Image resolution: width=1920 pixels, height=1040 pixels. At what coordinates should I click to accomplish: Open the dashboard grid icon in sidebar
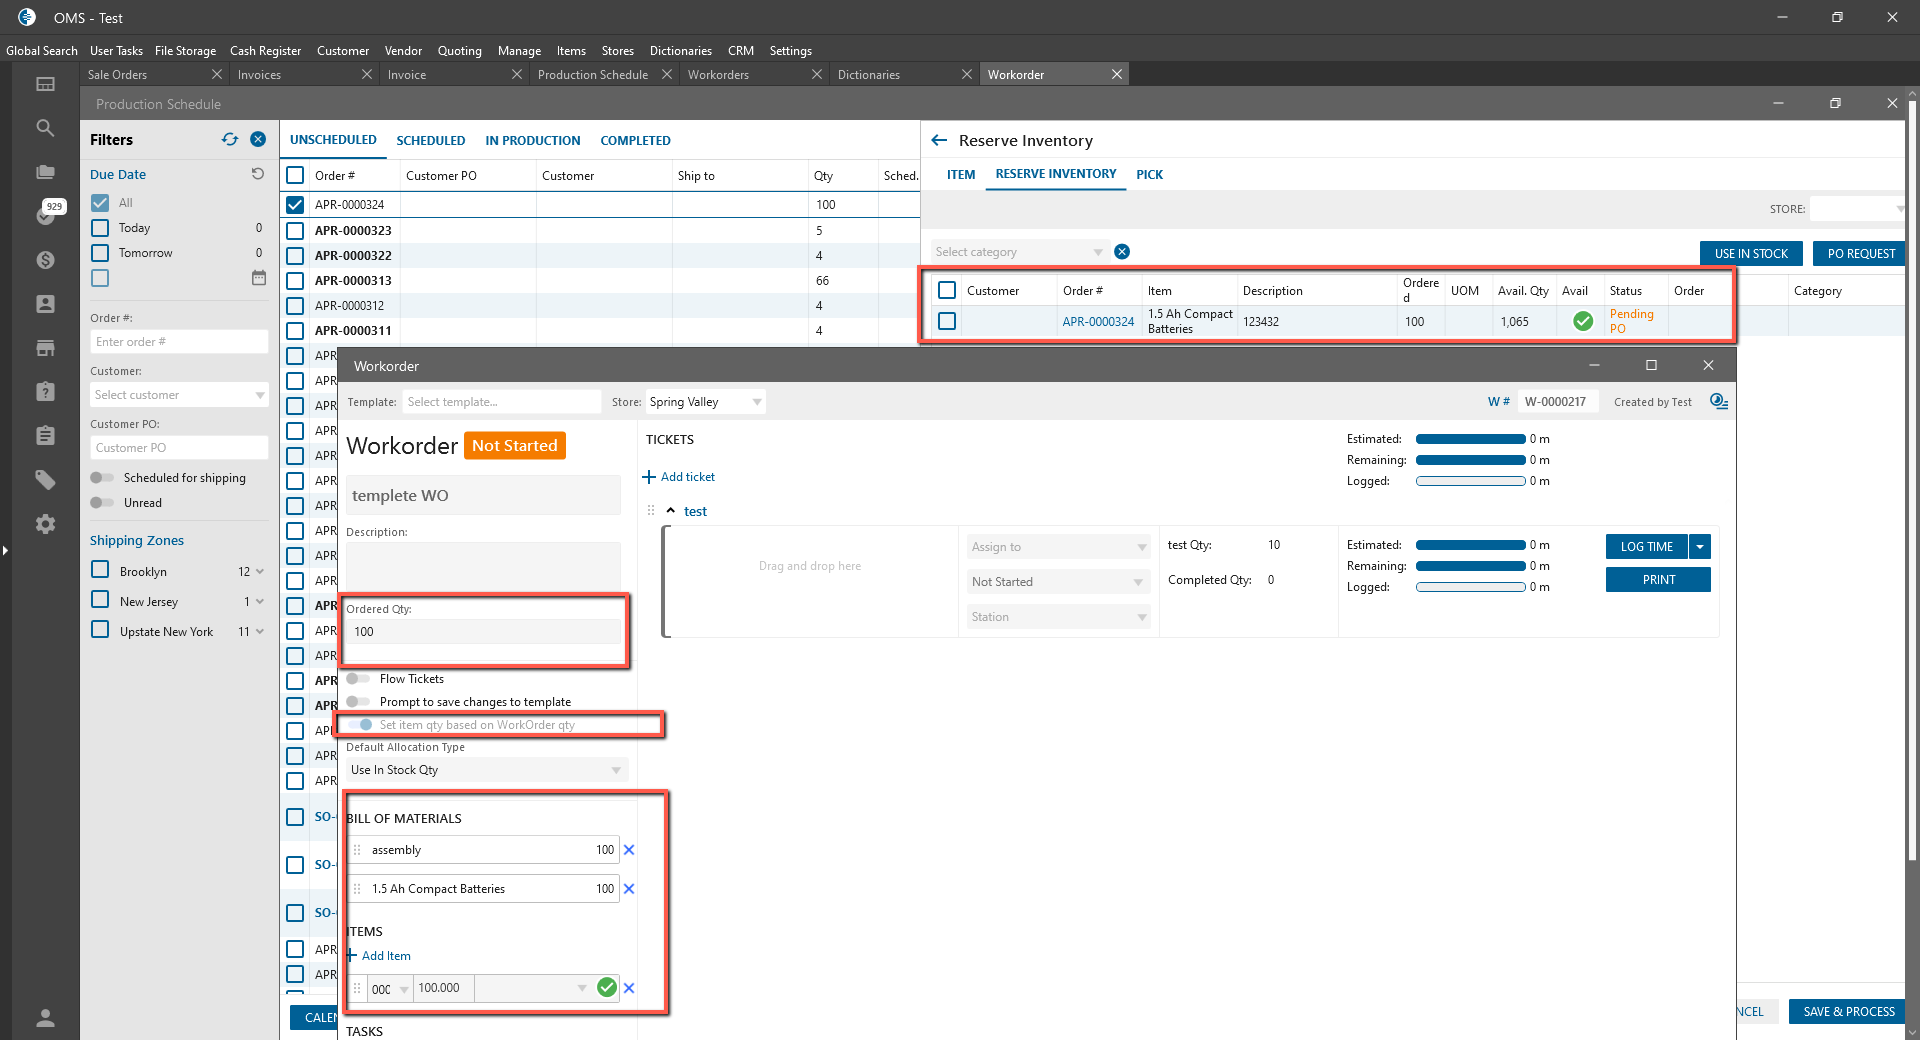click(45, 84)
